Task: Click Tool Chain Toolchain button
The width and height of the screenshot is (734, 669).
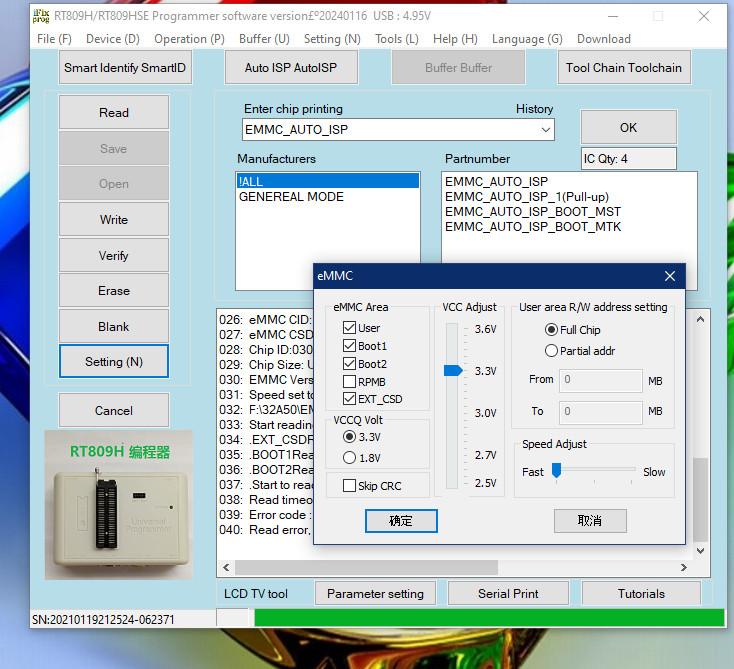Action: pyautogui.click(x=624, y=67)
